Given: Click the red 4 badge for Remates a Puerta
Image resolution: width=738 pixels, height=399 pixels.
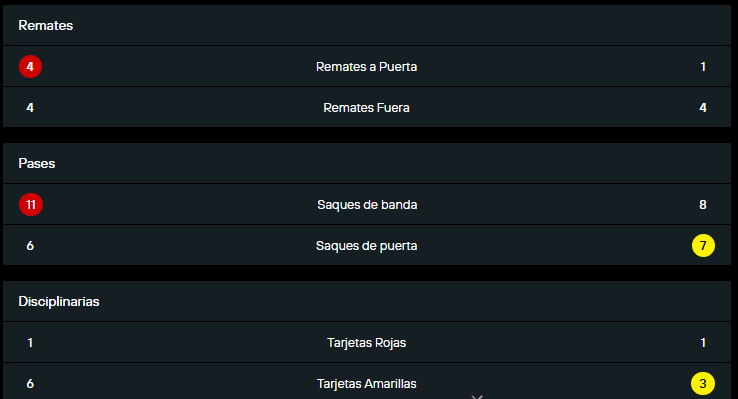Looking at the screenshot, I should (x=30, y=66).
